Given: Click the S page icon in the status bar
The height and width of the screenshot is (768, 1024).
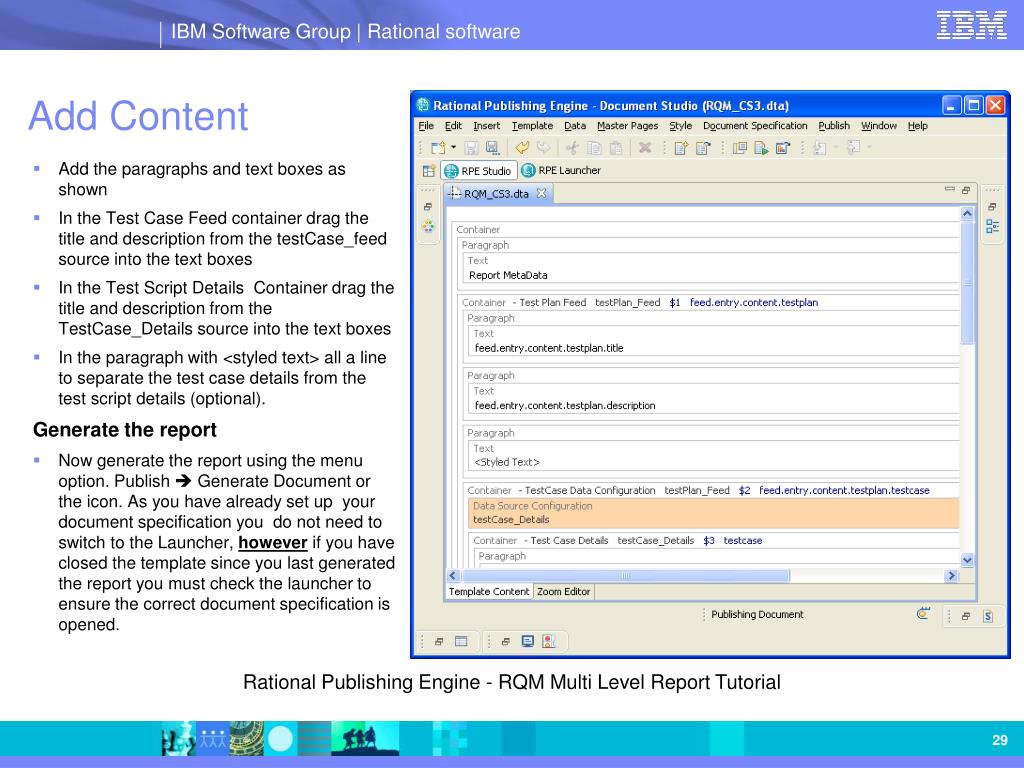Looking at the screenshot, I should click(x=988, y=616).
